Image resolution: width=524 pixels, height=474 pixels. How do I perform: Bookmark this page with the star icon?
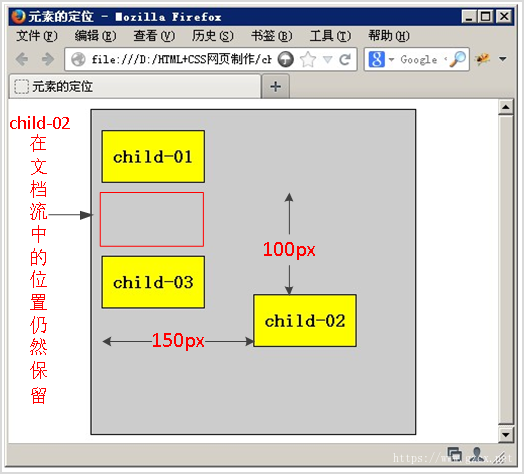point(308,60)
